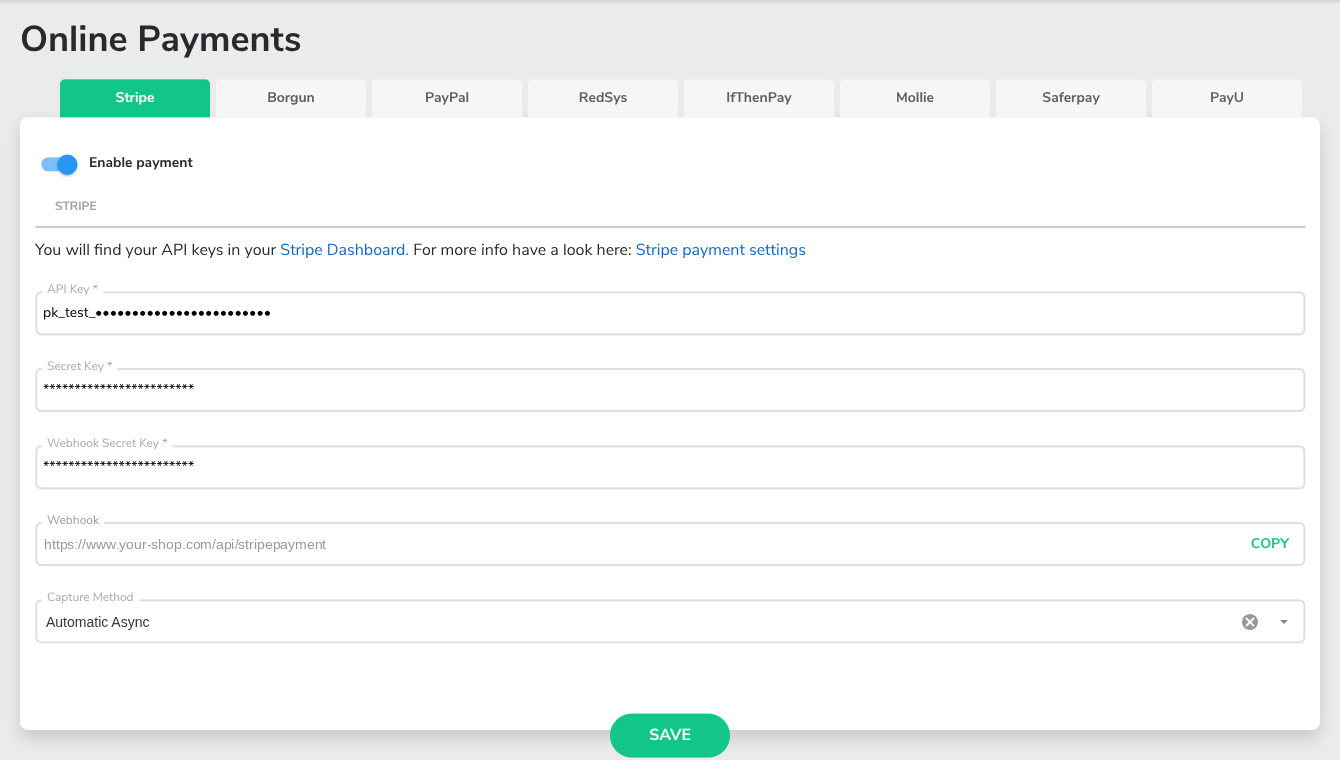
Task: Click the Enable payment label text
Action: (x=141, y=163)
